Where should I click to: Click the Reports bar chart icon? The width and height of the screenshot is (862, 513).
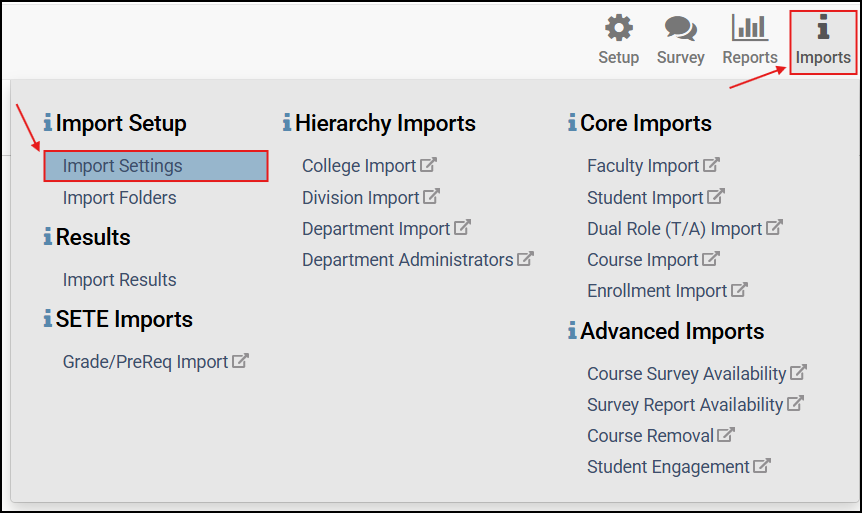coord(750,28)
